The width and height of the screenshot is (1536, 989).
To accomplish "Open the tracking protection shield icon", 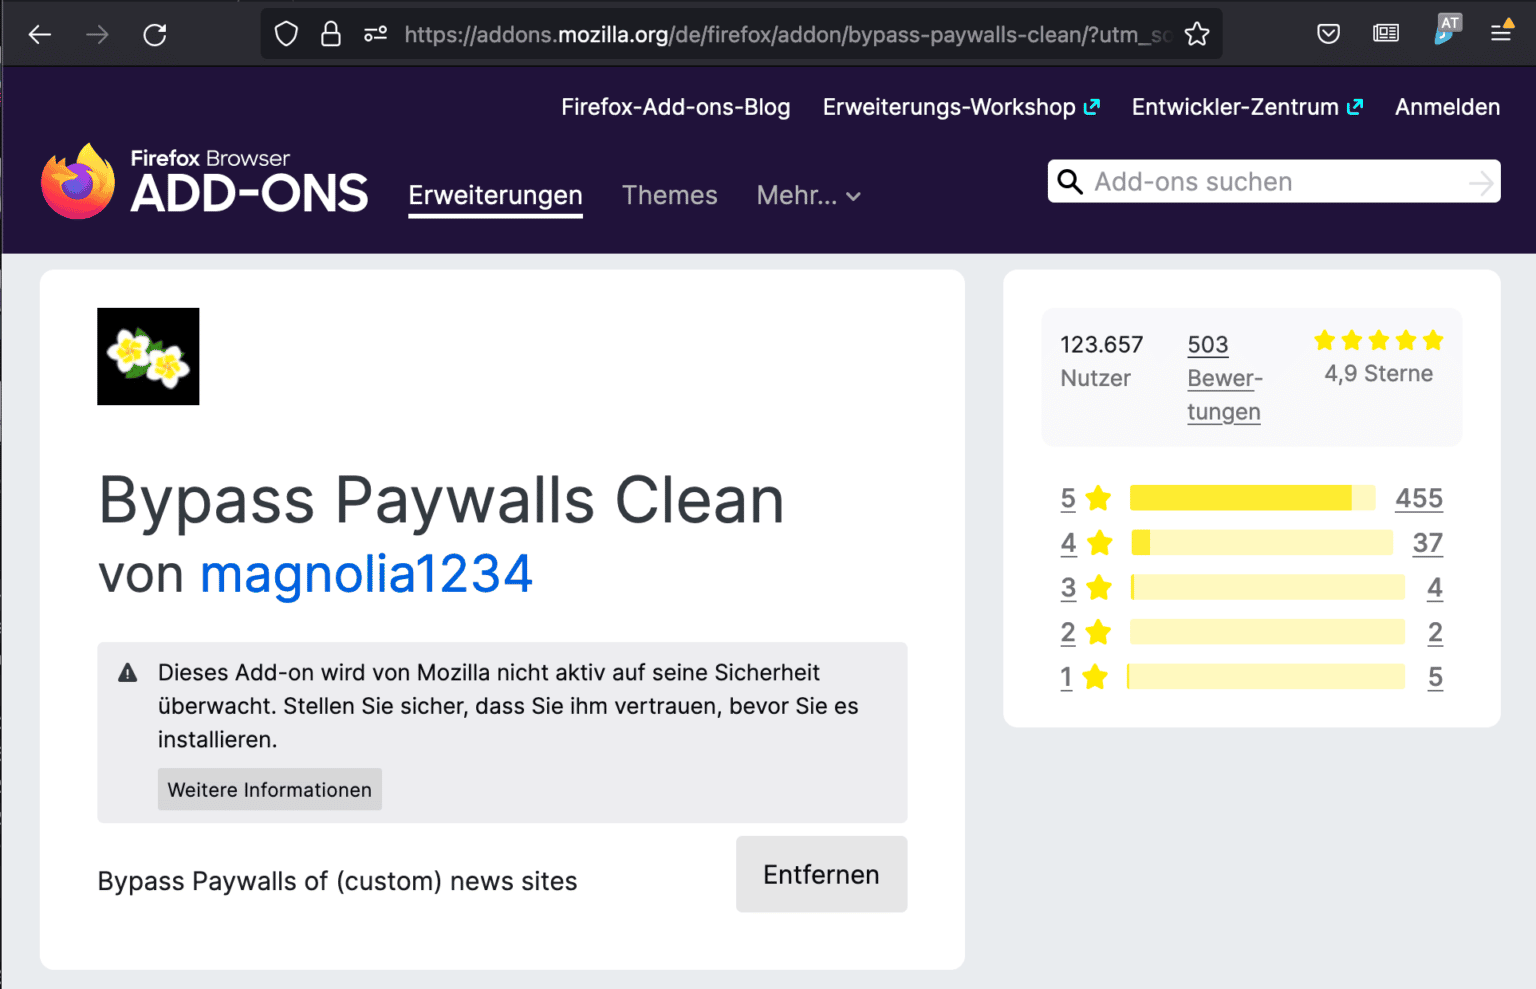I will tap(286, 35).
